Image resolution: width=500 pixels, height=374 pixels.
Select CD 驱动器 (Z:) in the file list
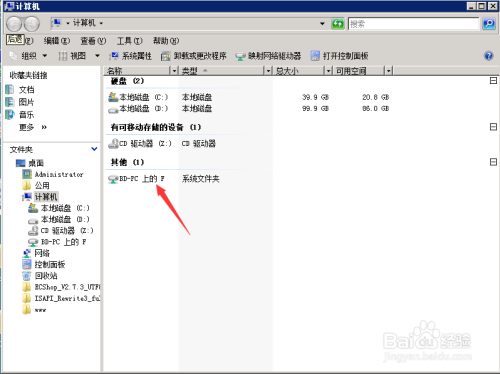140,143
